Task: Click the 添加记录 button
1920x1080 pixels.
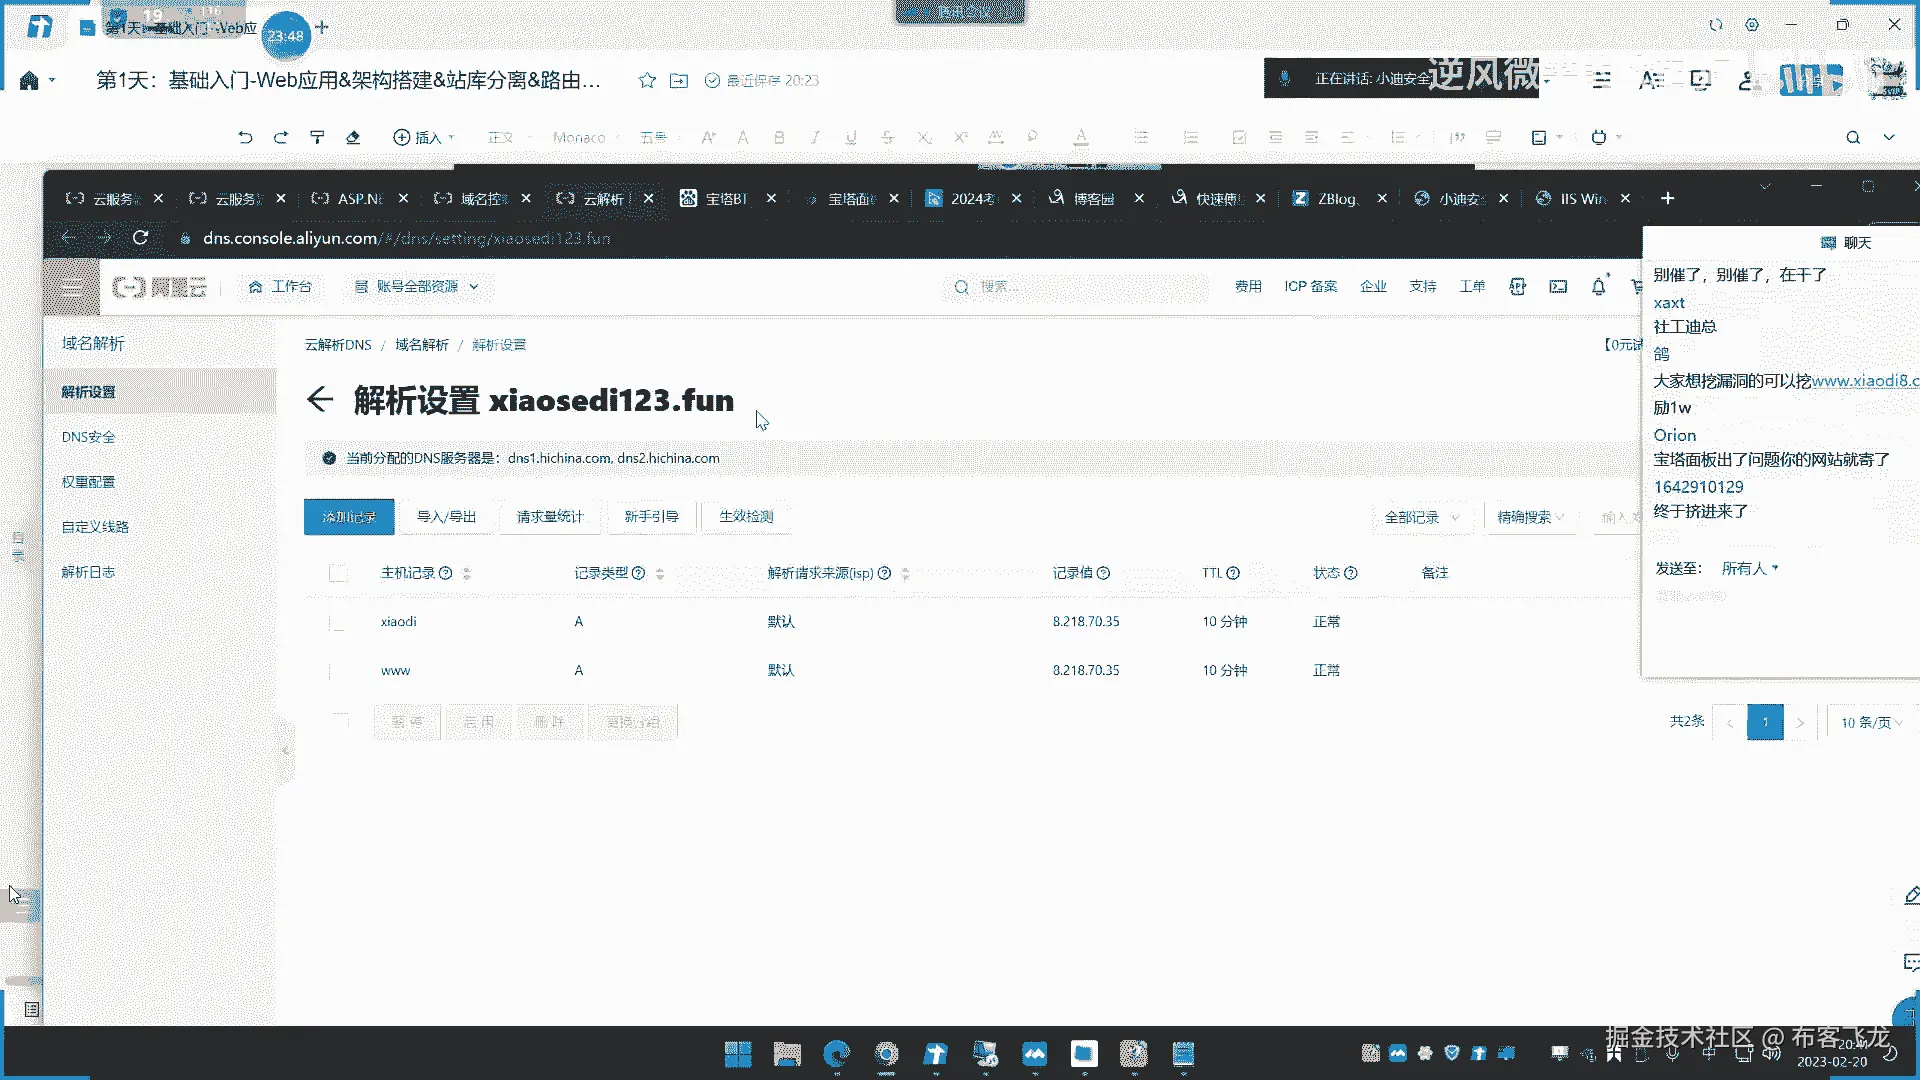Action: [x=349, y=517]
